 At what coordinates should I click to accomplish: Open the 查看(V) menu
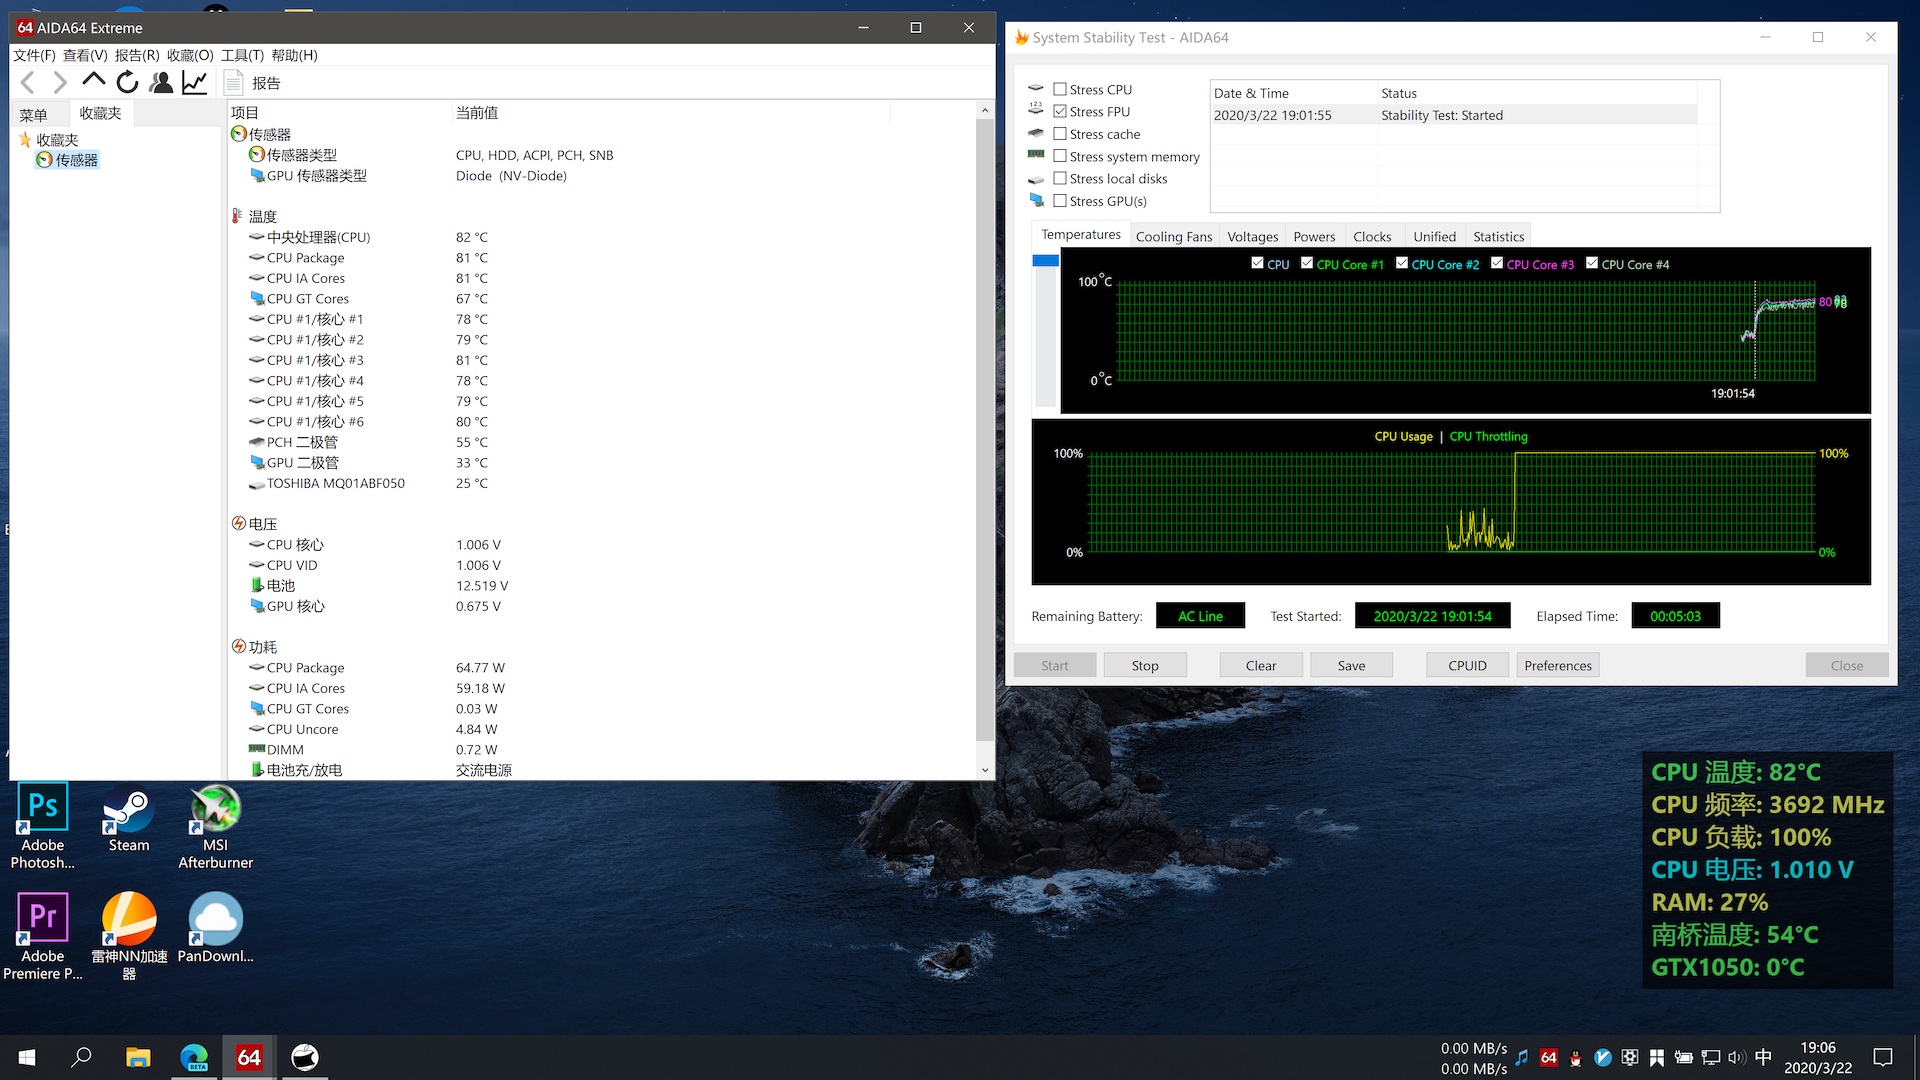85,55
